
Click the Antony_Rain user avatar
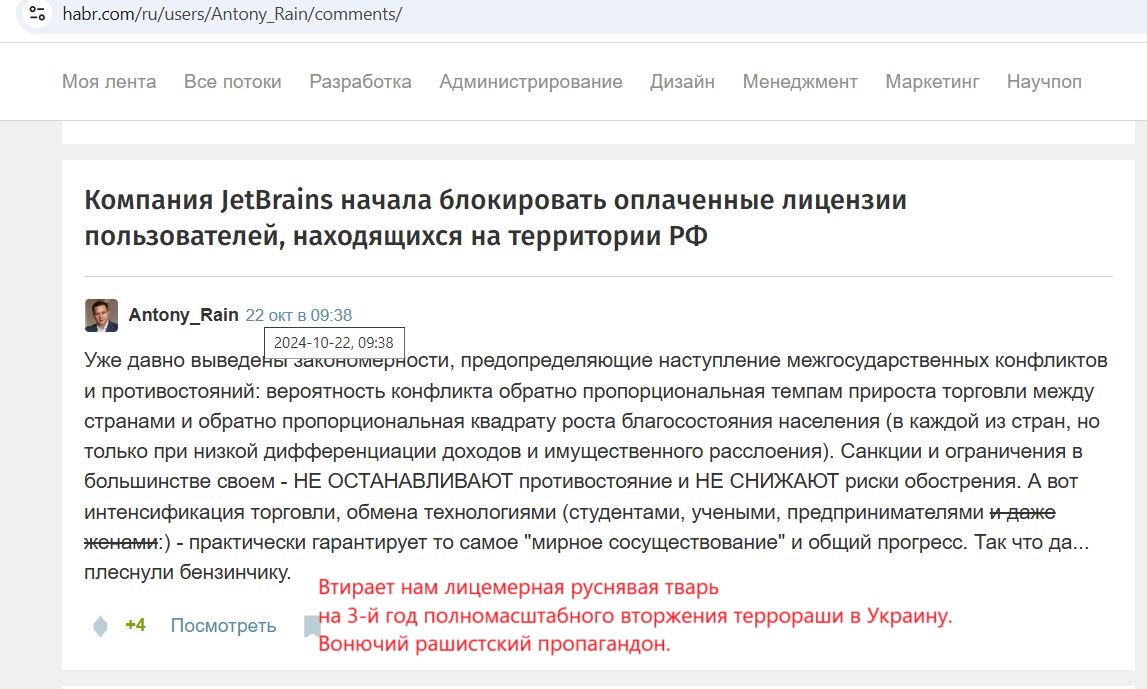101,315
